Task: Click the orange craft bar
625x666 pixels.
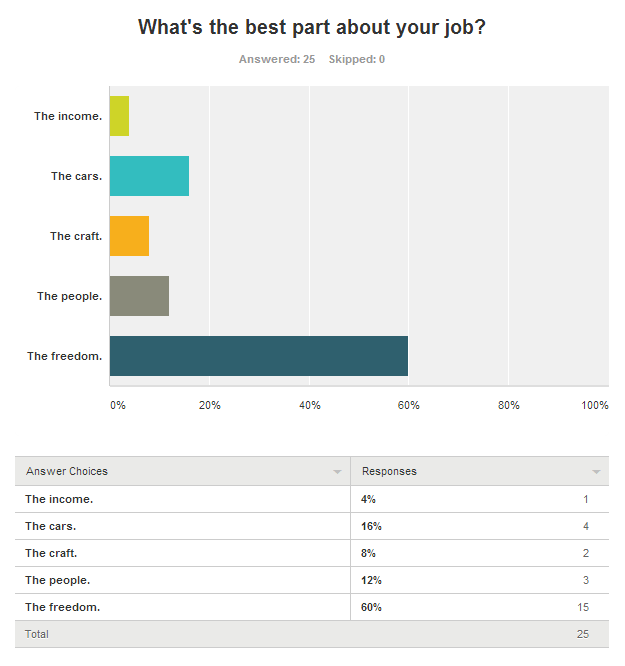Action: (129, 236)
